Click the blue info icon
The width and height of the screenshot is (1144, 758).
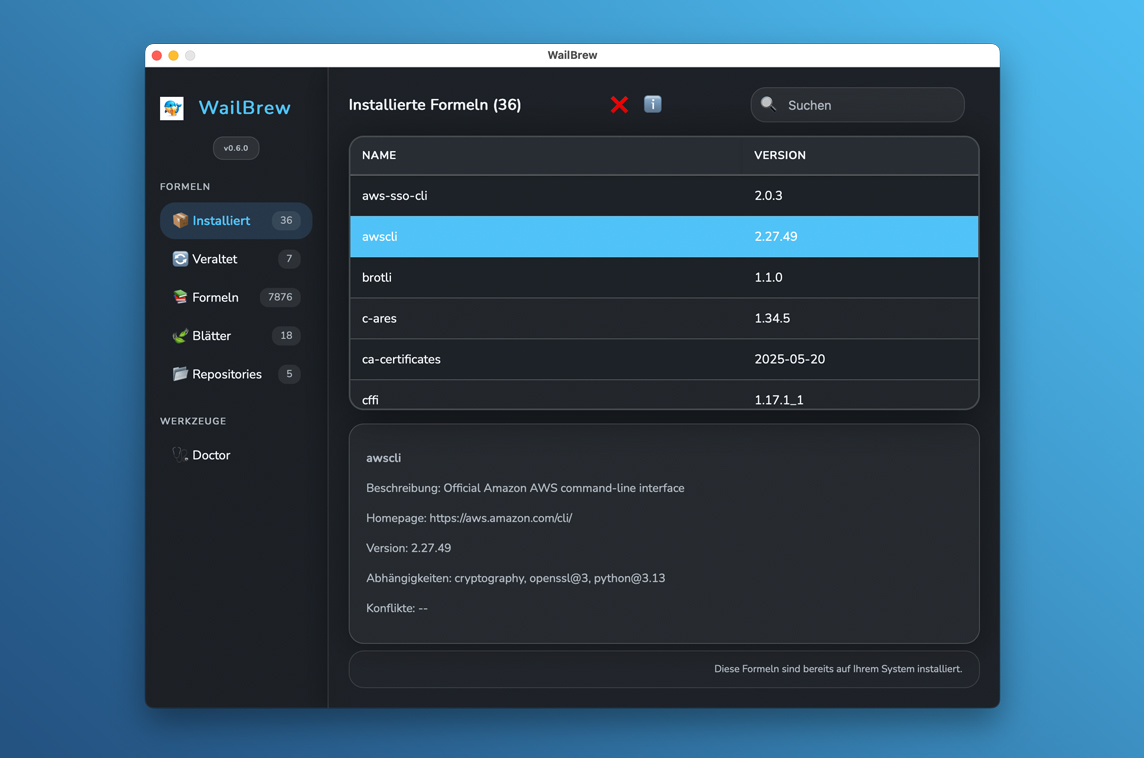click(x=653, y=104)
